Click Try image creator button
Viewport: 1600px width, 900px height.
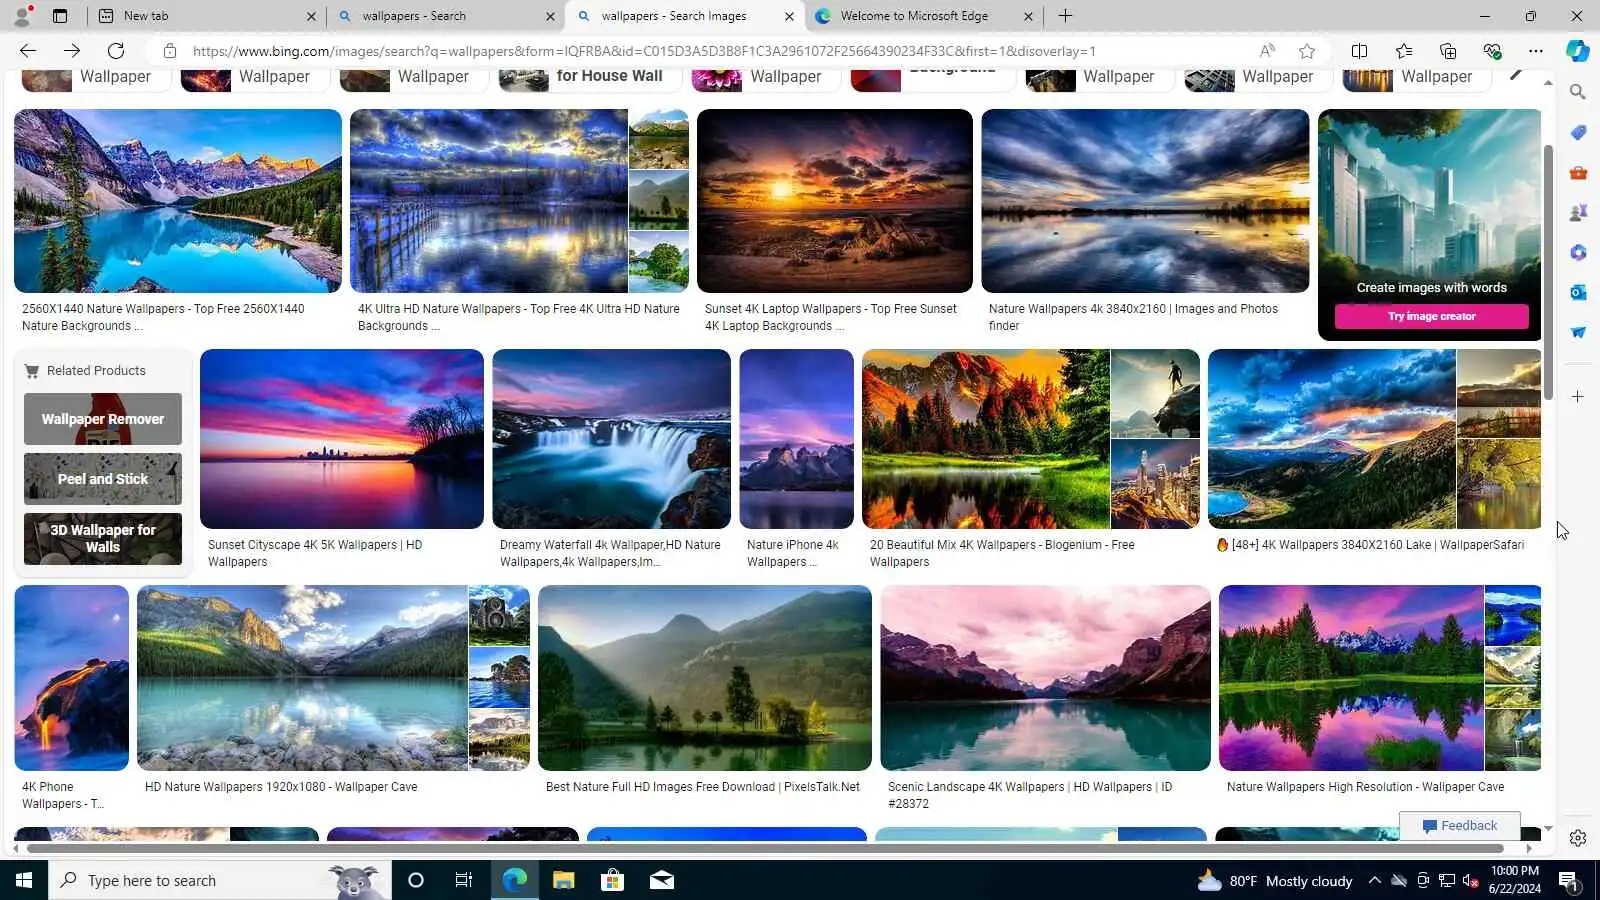click(x=1431, y=316)
